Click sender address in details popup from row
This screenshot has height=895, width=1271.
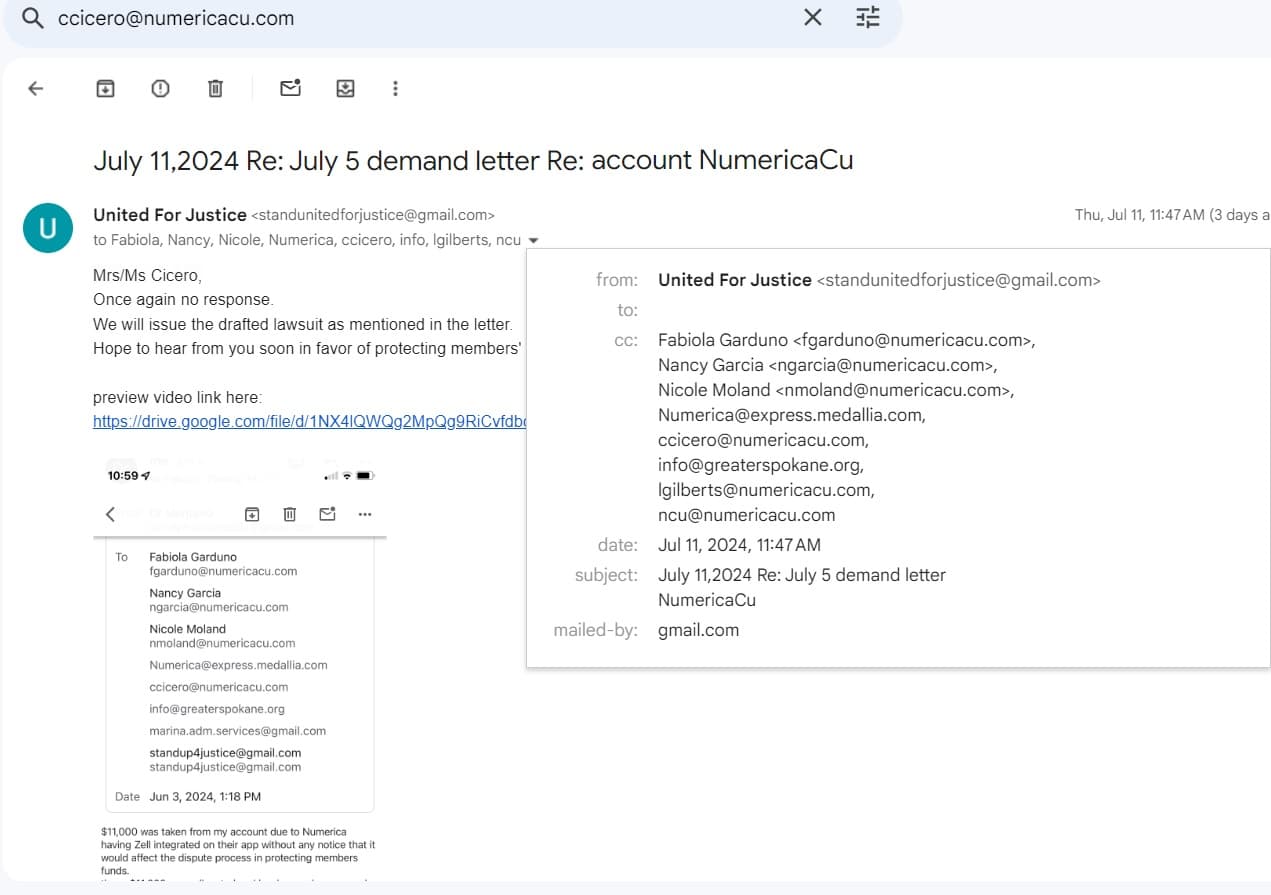click(958, 280)
